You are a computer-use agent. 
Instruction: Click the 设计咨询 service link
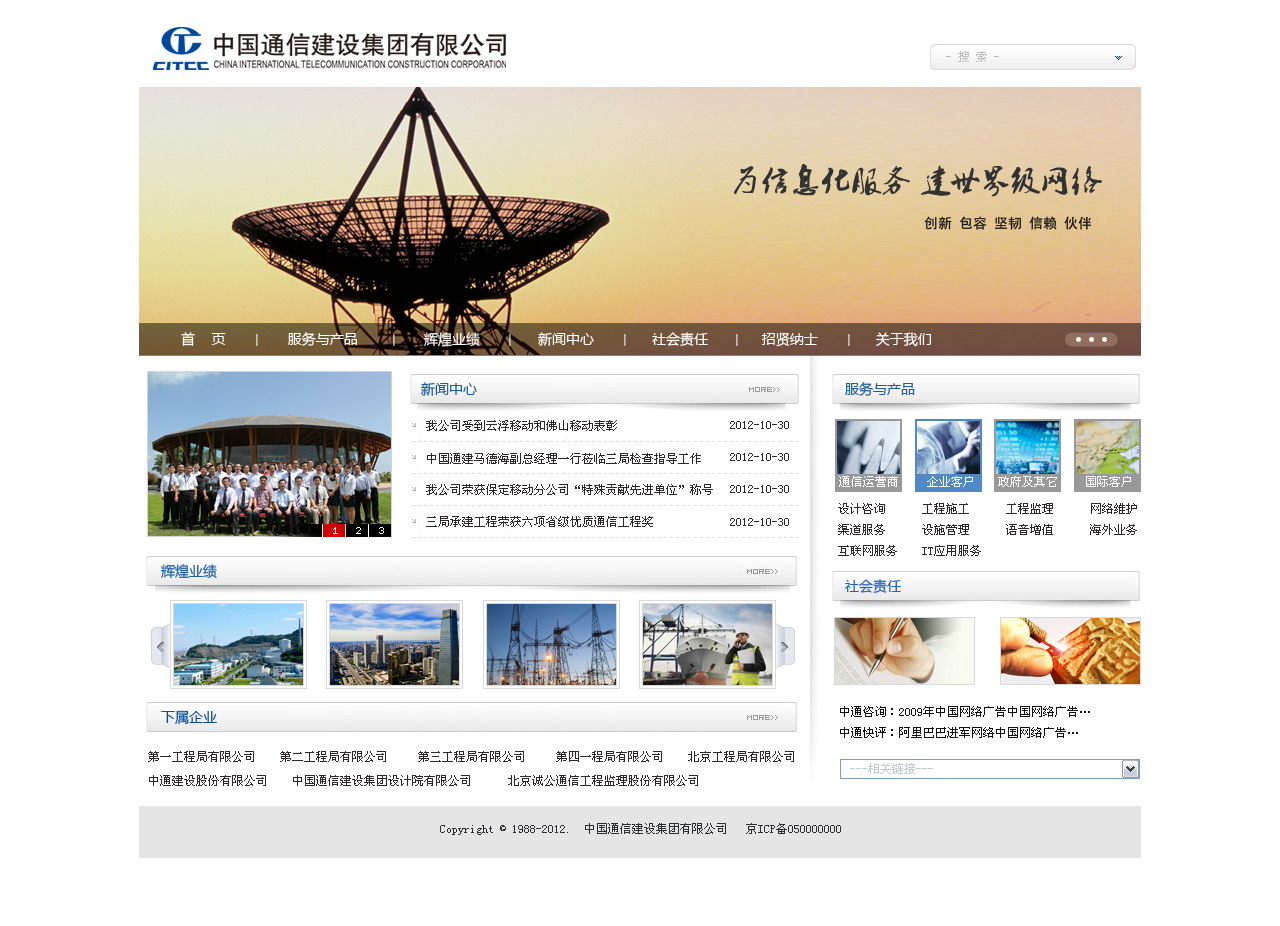(x=862, y=509)
